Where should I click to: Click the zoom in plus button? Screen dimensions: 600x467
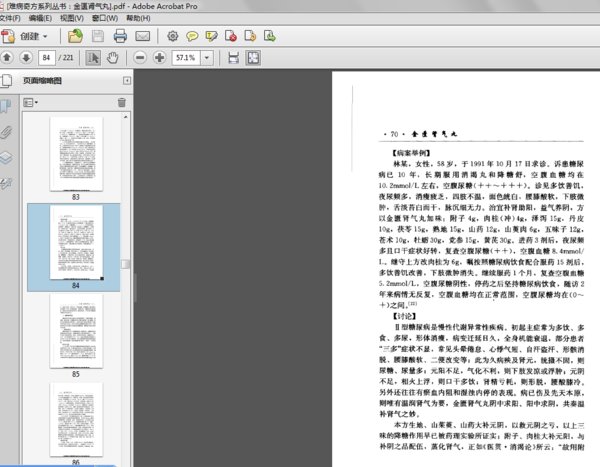pyautogui.click(x=160, y=58)
